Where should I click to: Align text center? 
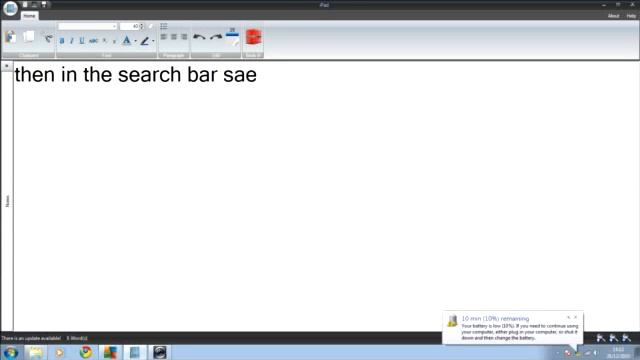[174, 37]
